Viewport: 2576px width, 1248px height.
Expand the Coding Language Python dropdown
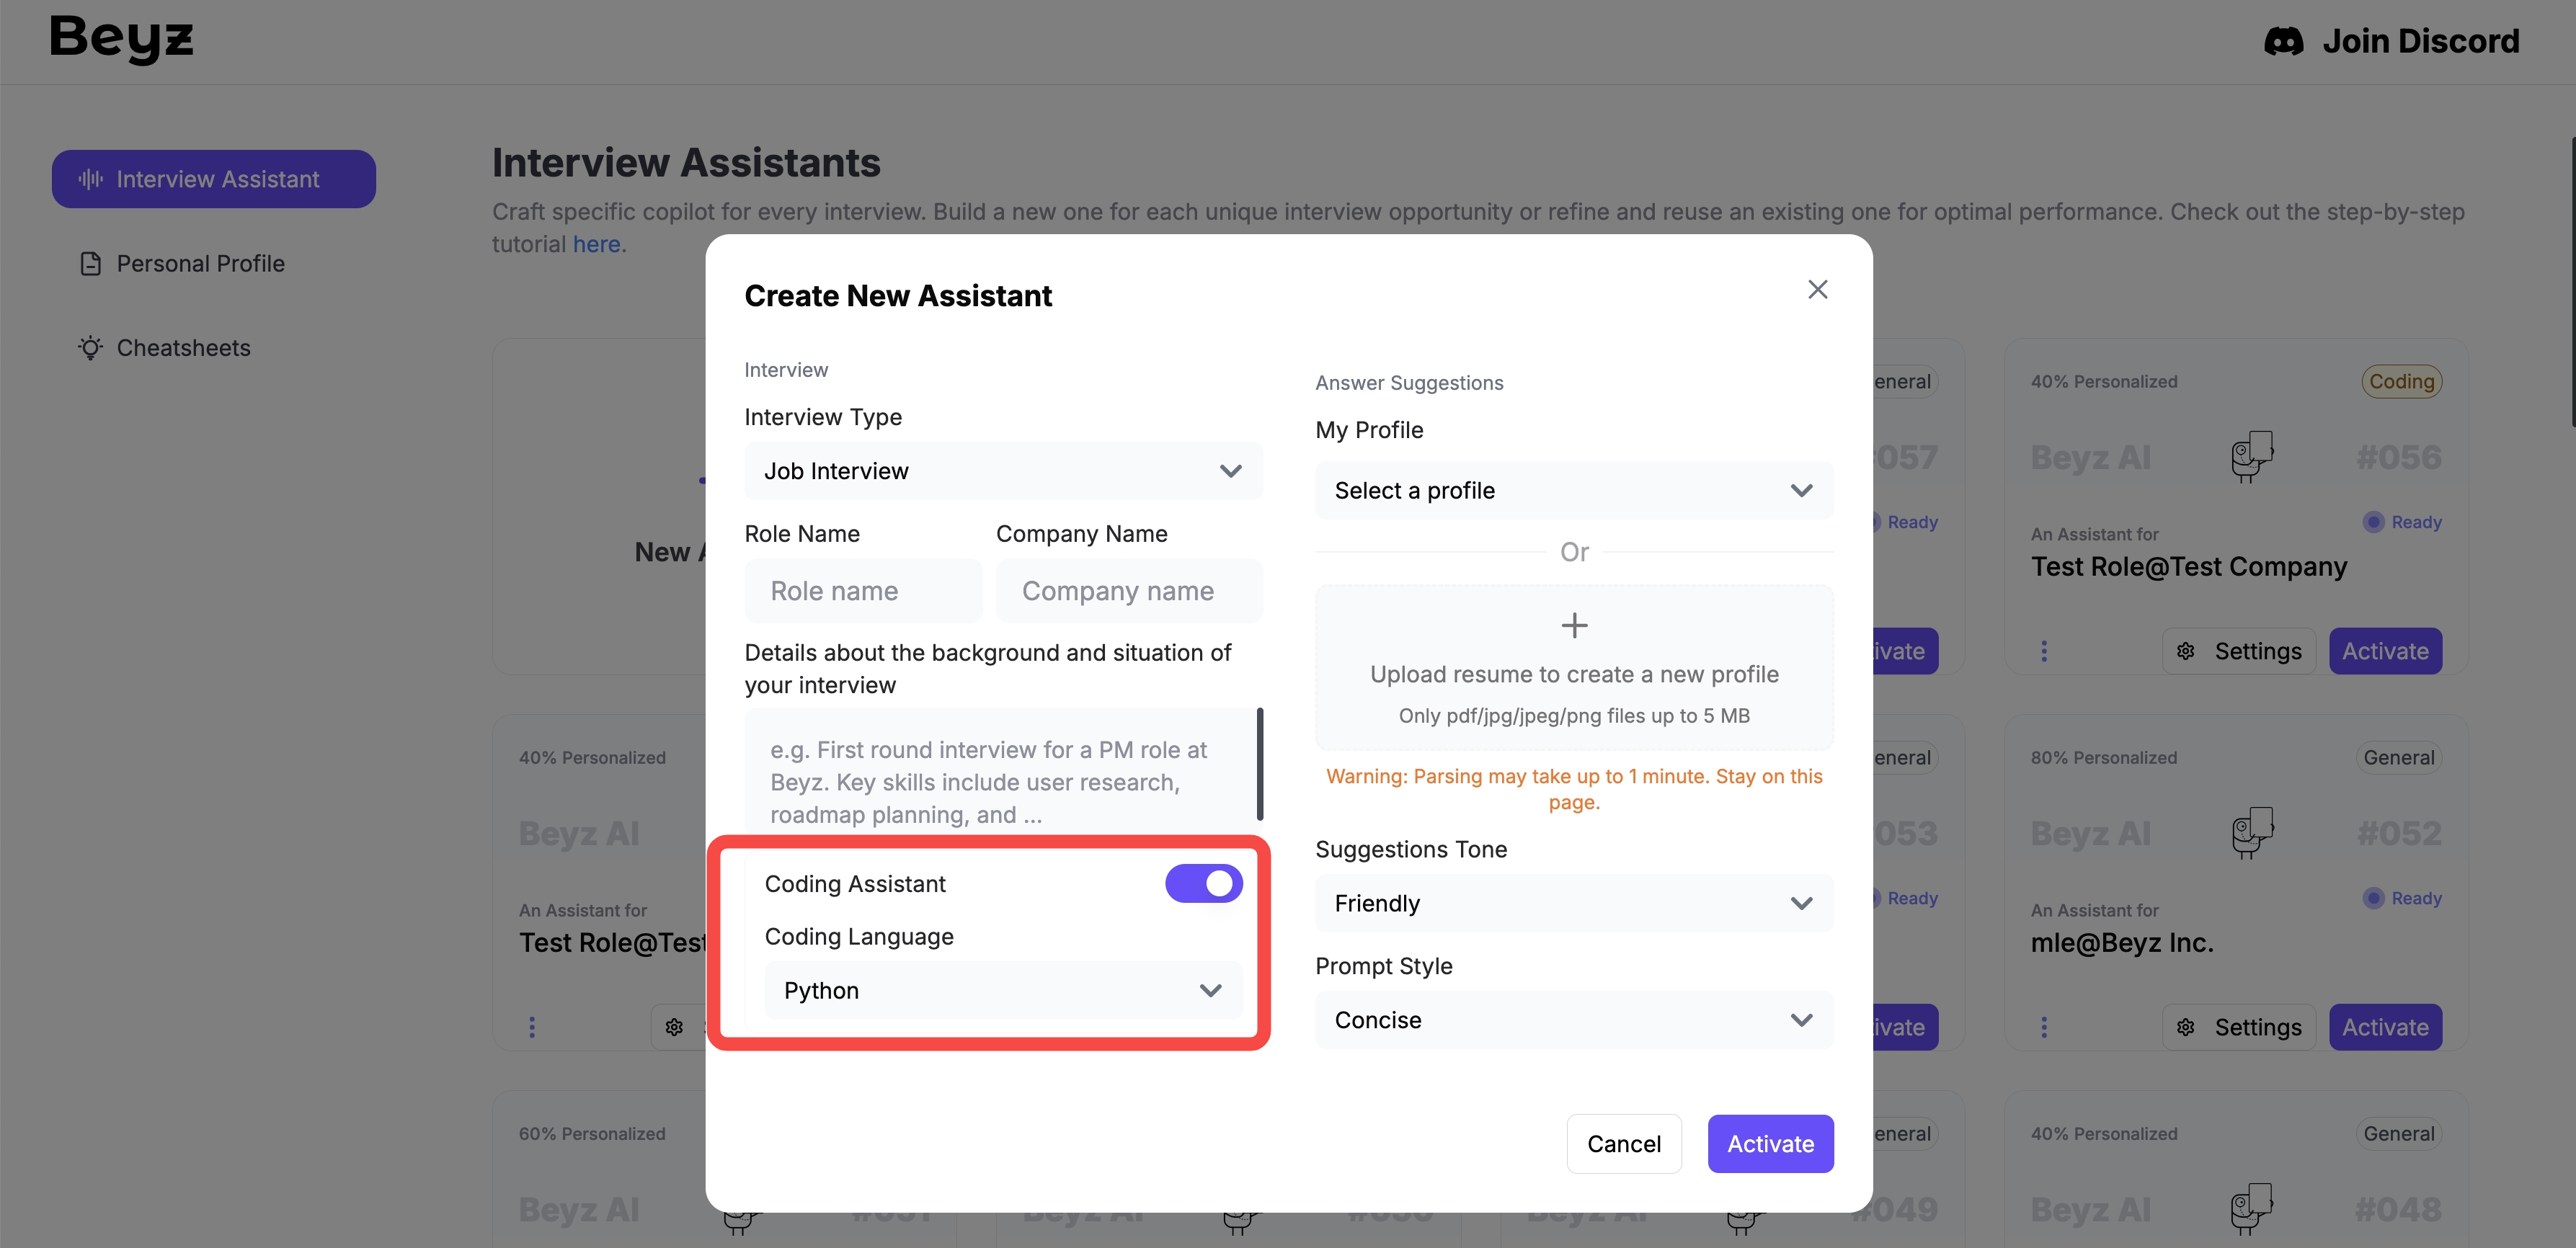click(x=1003, y=990)
